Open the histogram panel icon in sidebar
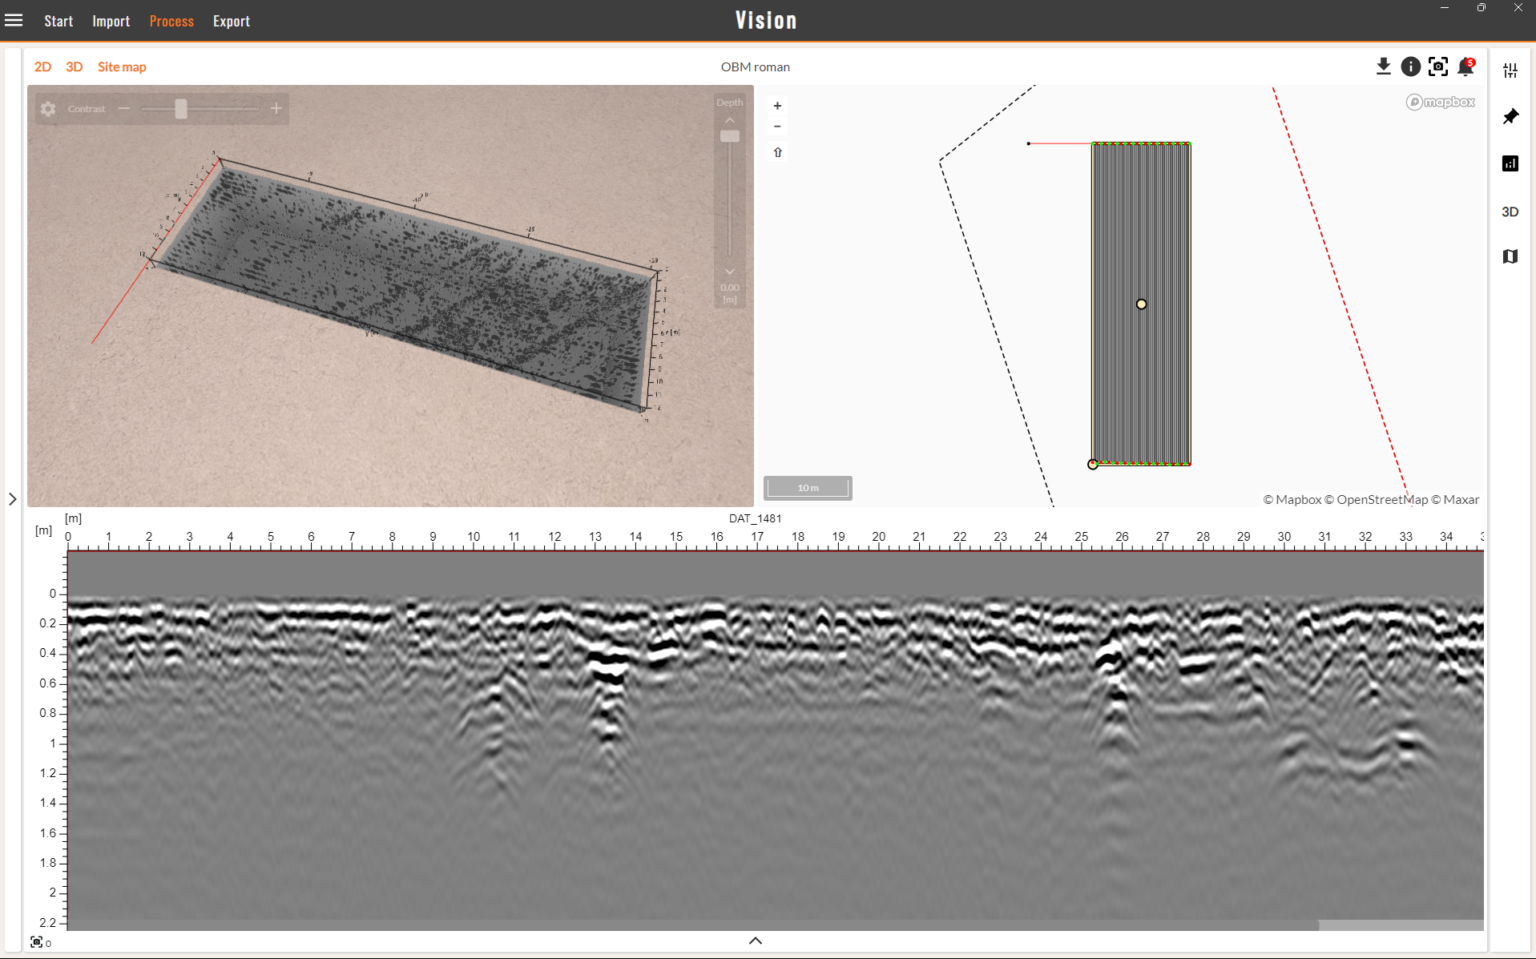1536x959 pixels. click(x=1510, y=163)
